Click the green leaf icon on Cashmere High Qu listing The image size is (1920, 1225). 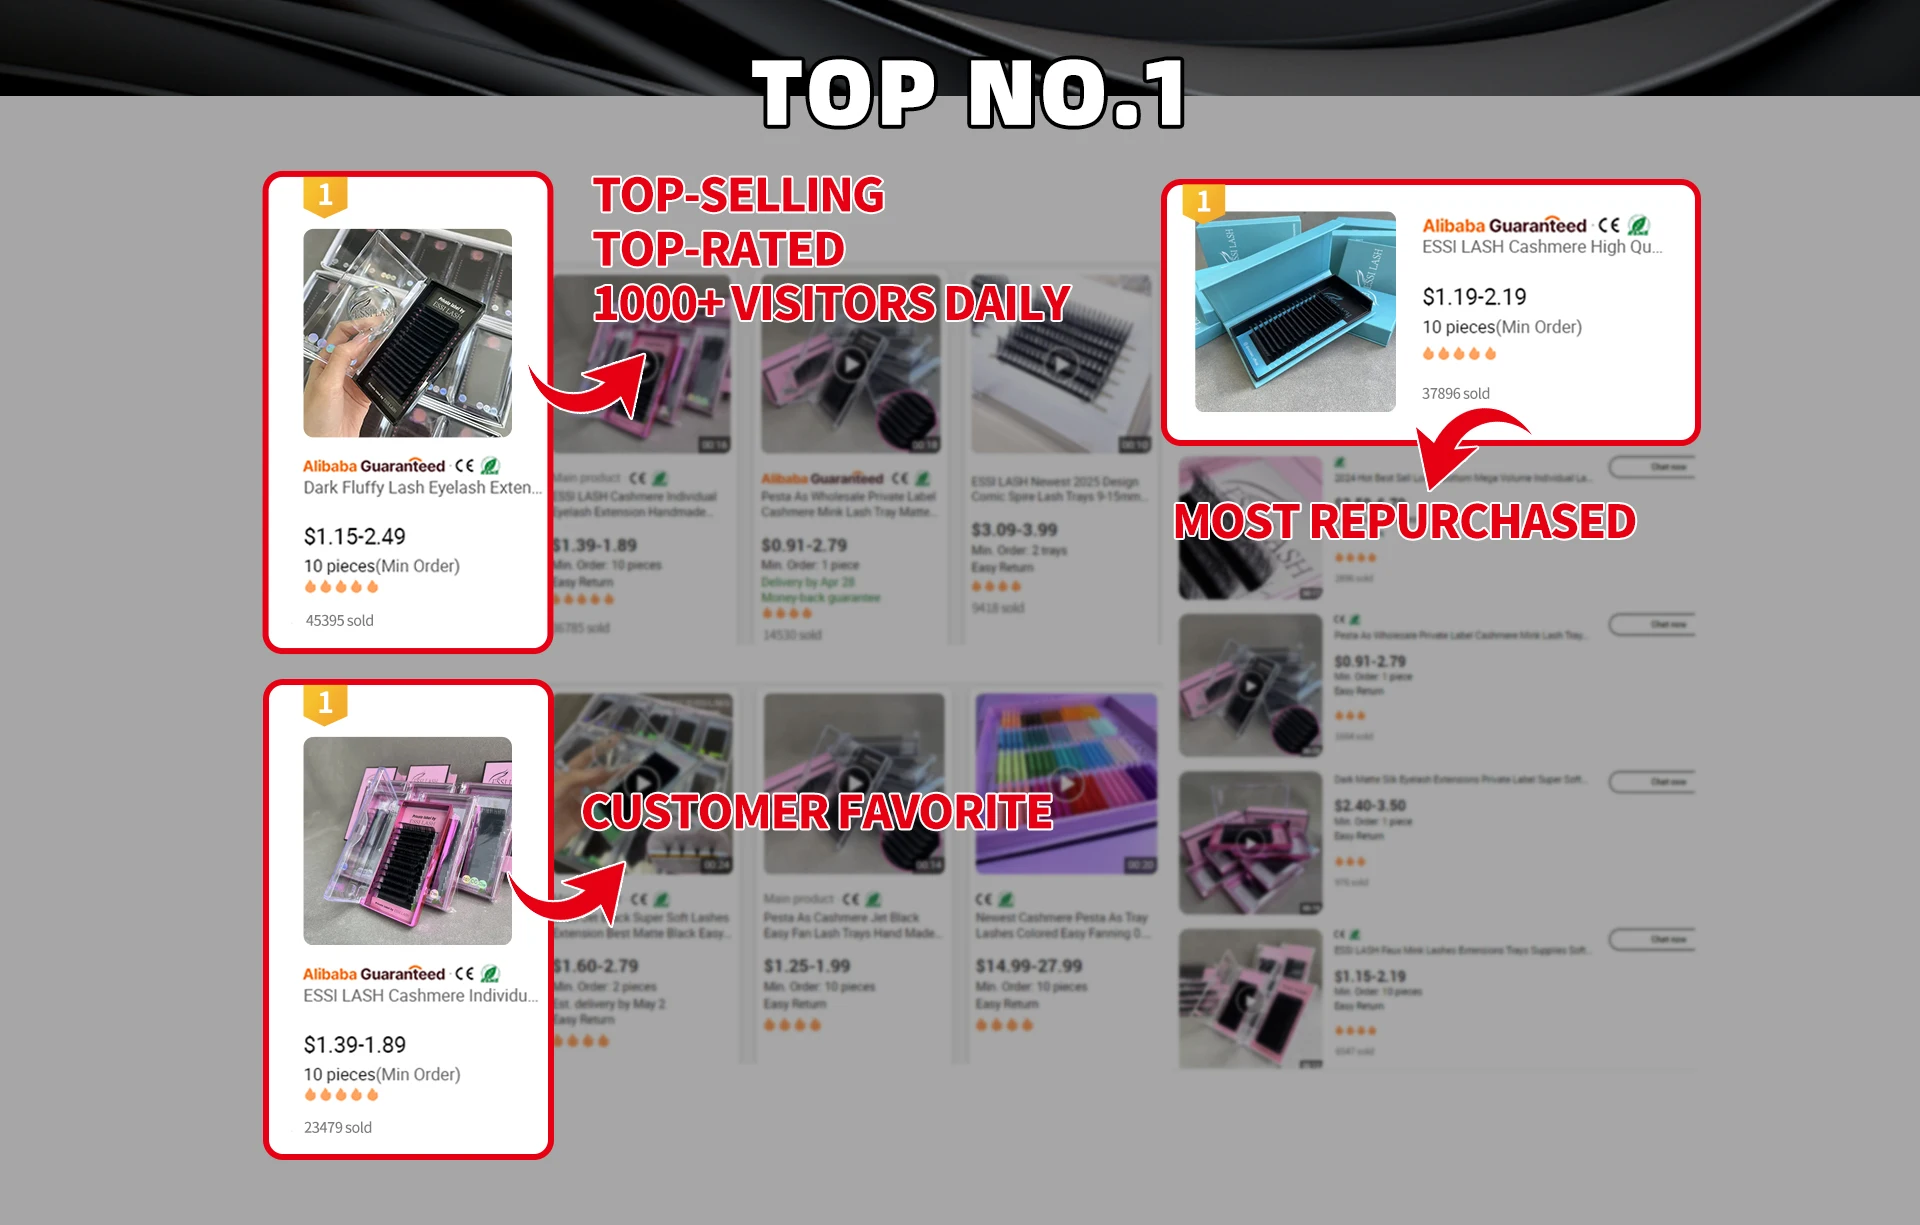tap(1638, 226)
